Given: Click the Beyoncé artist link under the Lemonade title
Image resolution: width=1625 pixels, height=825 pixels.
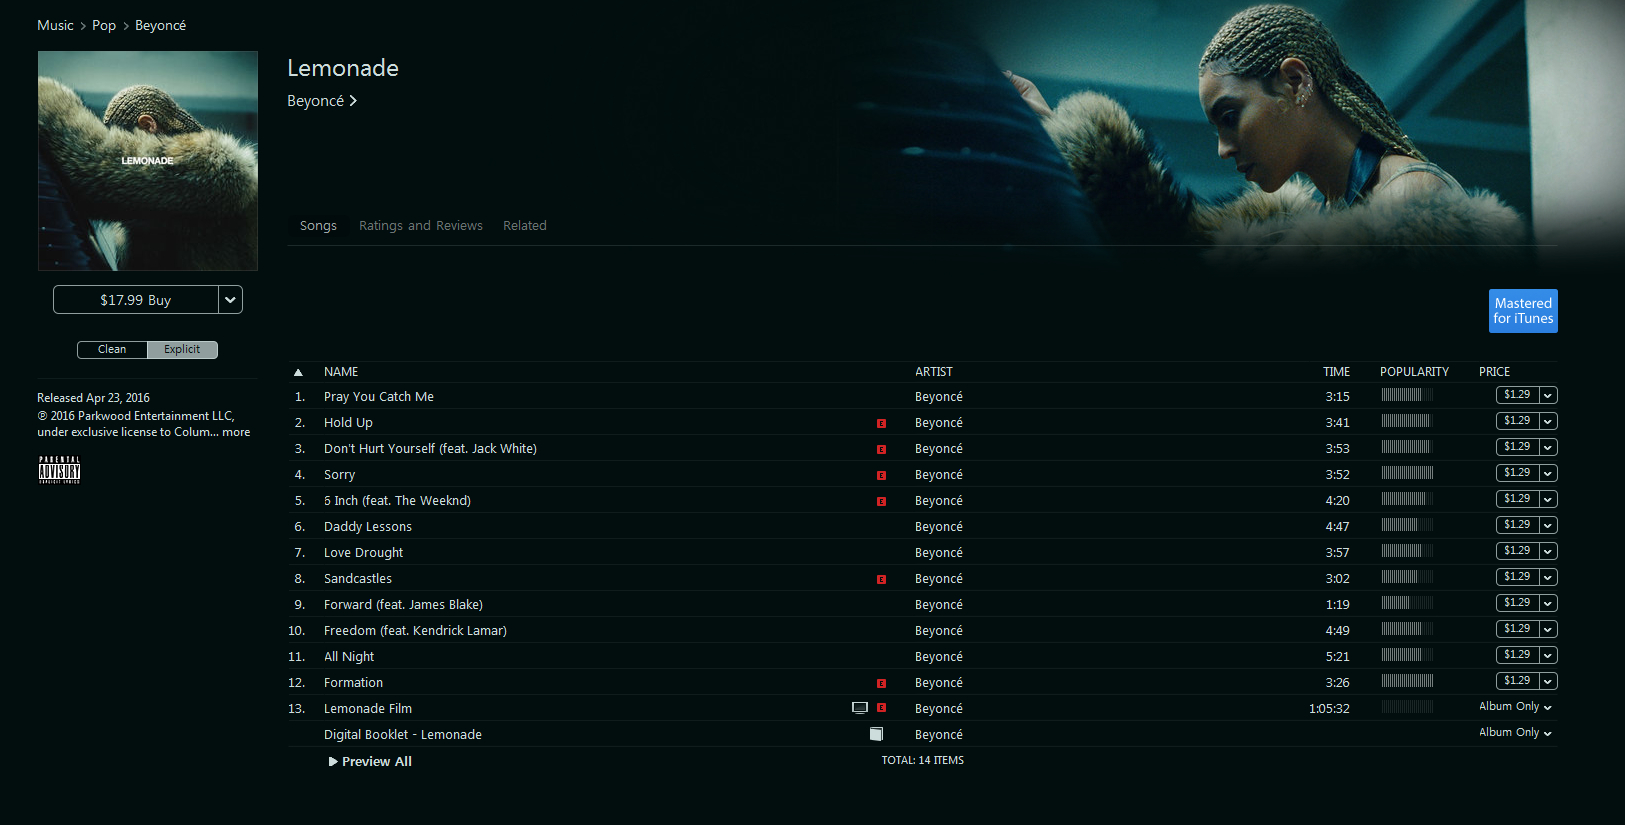Looking at the screenshot, I should 316,101.
